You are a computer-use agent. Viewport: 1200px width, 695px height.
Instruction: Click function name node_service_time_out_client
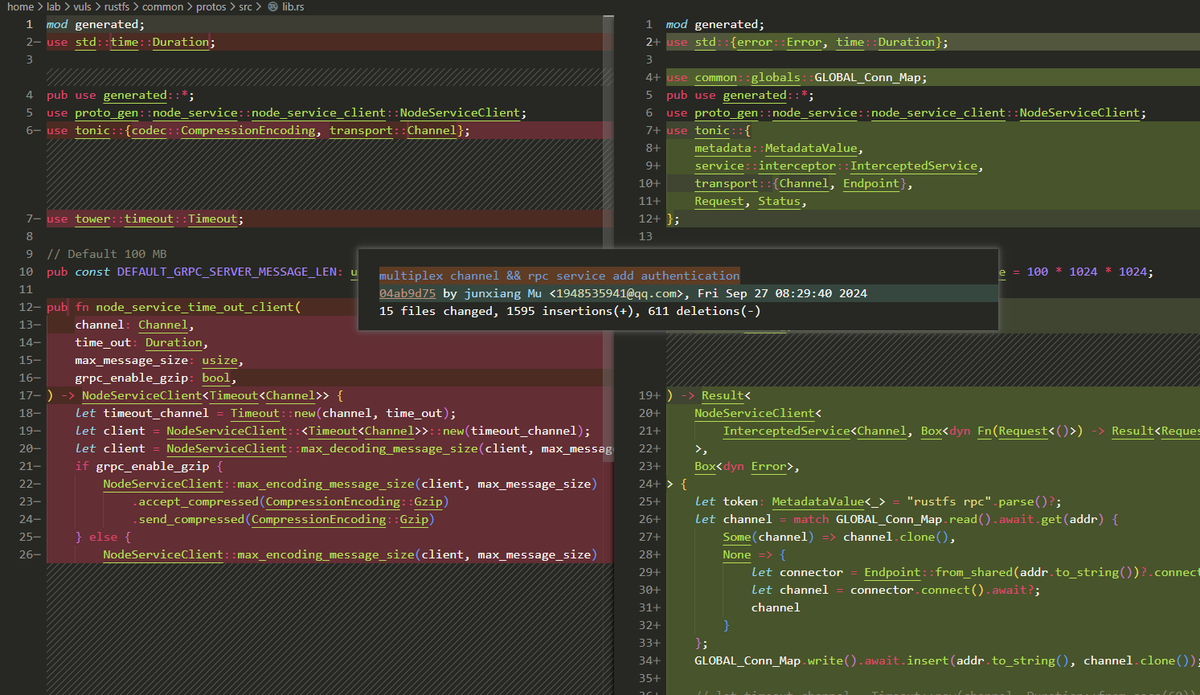(196, 308)
